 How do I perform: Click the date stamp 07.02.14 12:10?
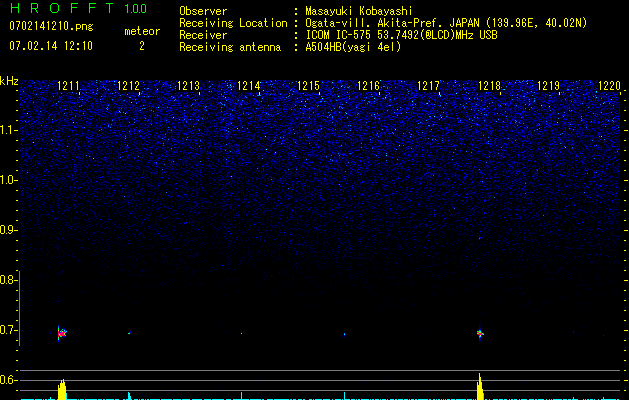[x=51, y=46]
